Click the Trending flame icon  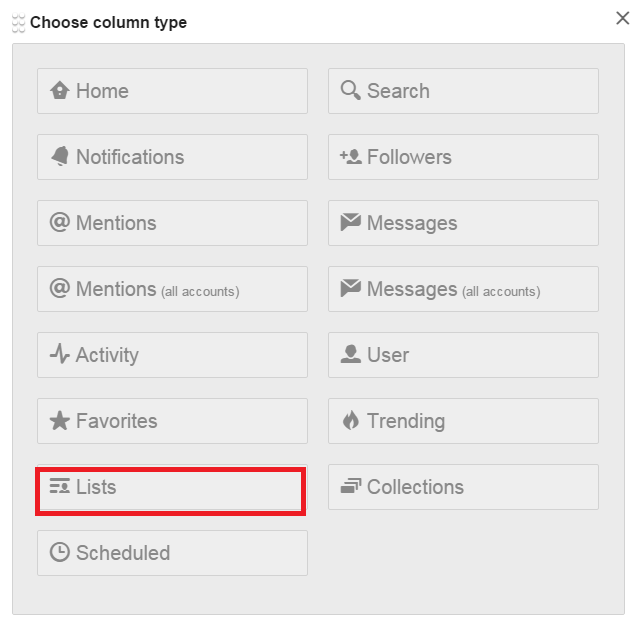coord(350,421)
